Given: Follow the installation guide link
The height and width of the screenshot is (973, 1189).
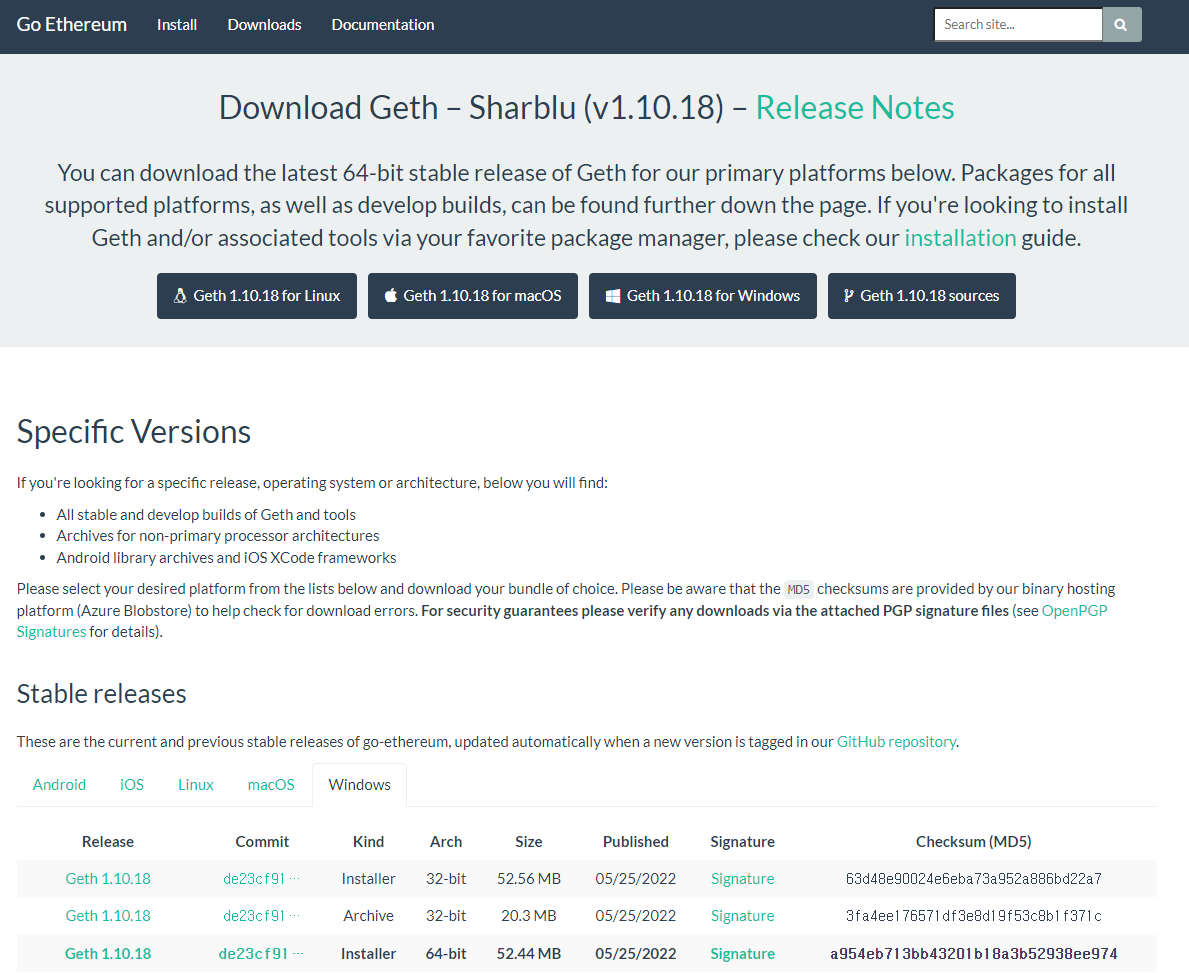Looking at the screenshot, I should point(960,238).
